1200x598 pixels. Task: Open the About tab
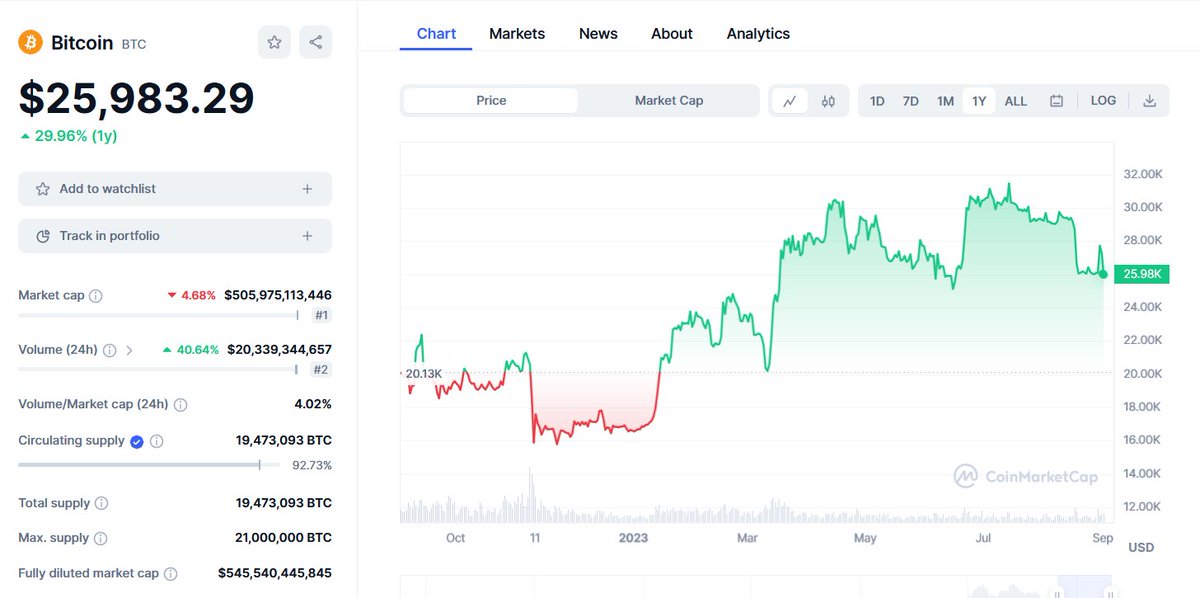pos(672,34)
